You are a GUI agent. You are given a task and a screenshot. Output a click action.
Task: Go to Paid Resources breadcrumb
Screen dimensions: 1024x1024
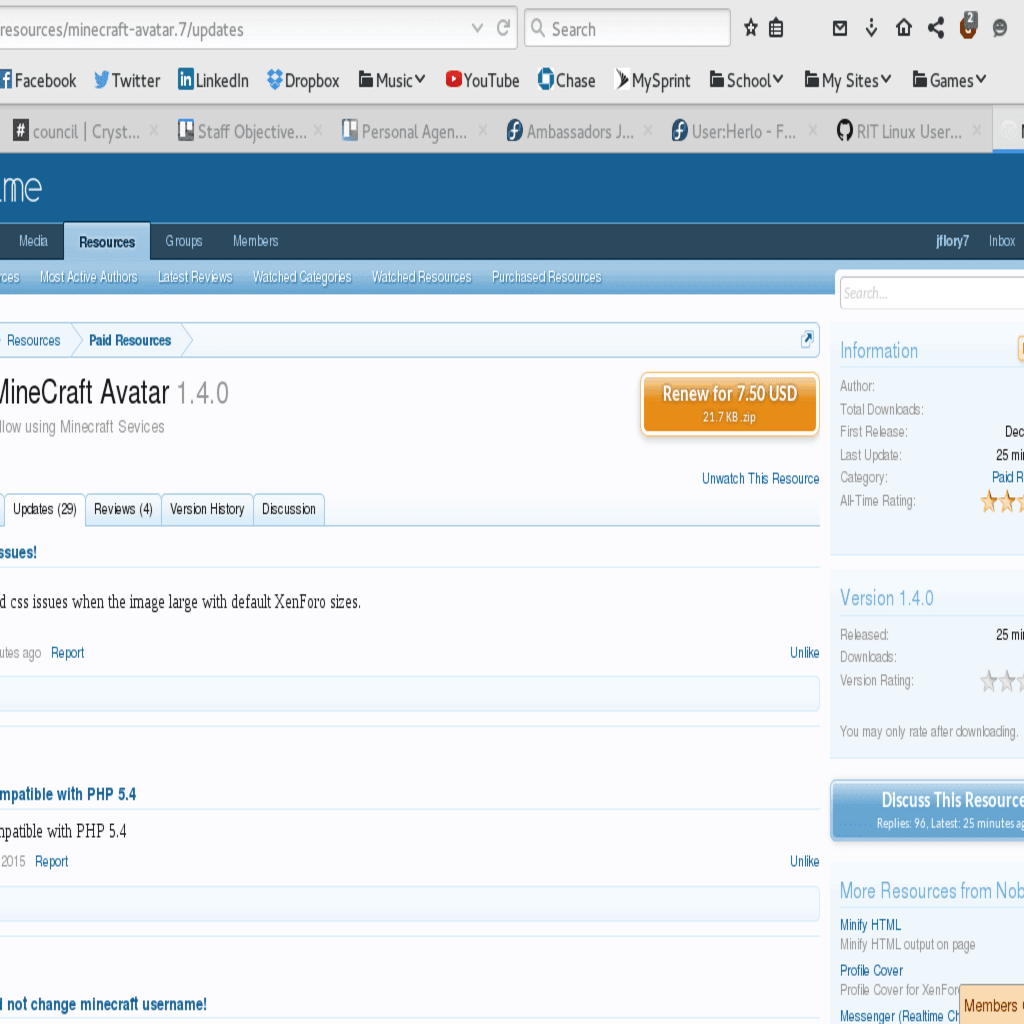coord(130,340)
